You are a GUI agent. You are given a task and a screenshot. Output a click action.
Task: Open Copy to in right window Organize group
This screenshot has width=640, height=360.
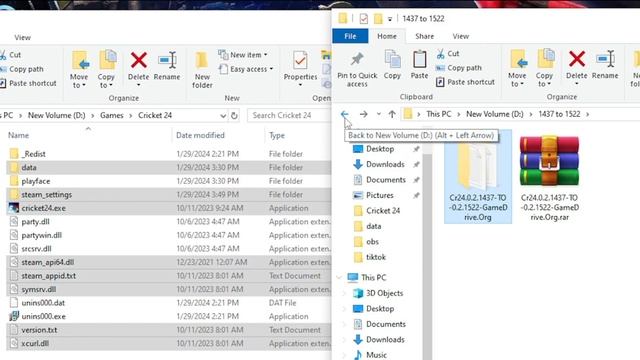click(544, 69)
